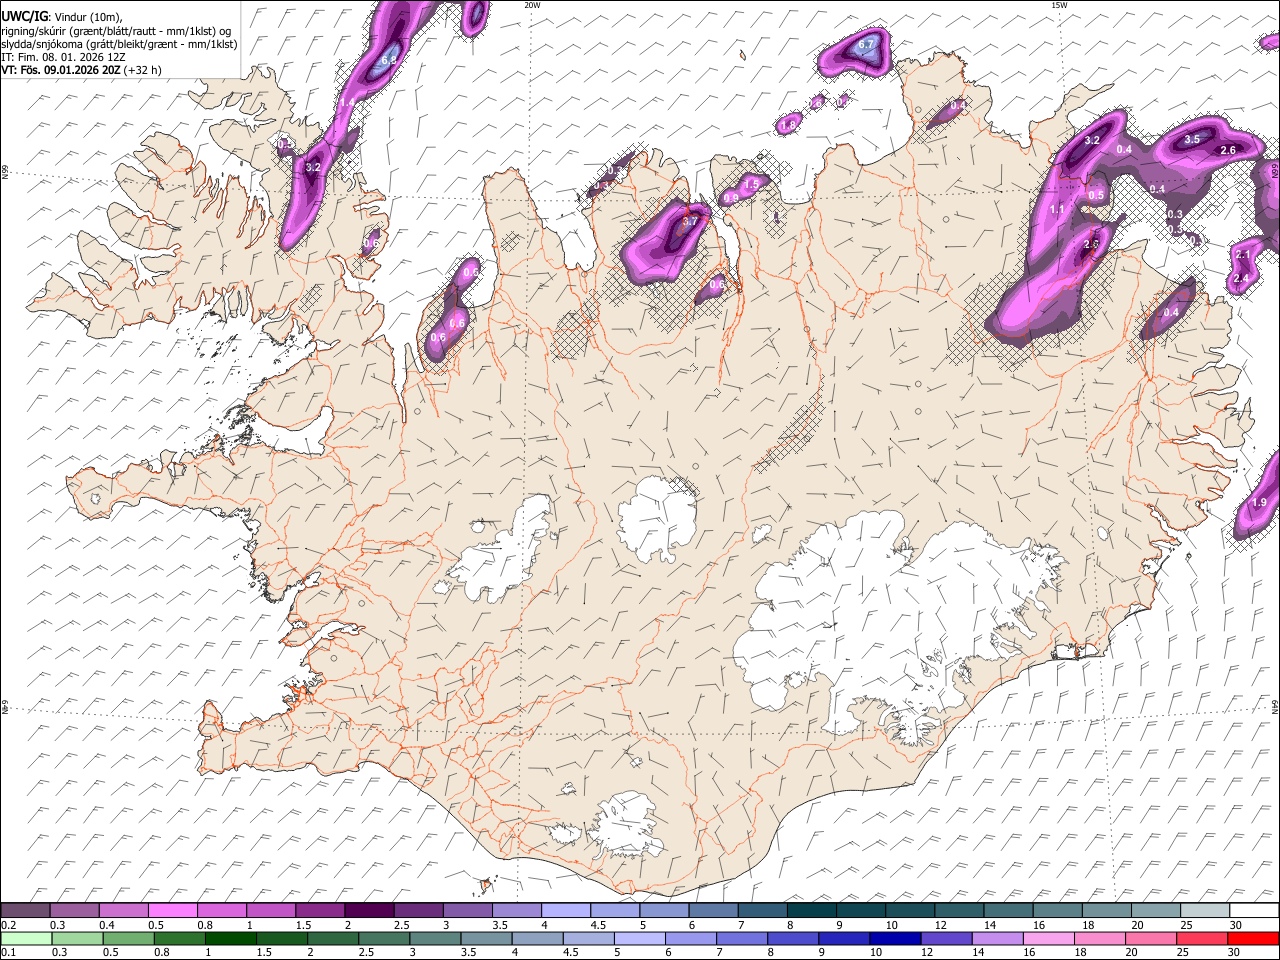Click the UWC/IG title text
The width and height of the screenshot is (1280, 960).
point(25,16)
